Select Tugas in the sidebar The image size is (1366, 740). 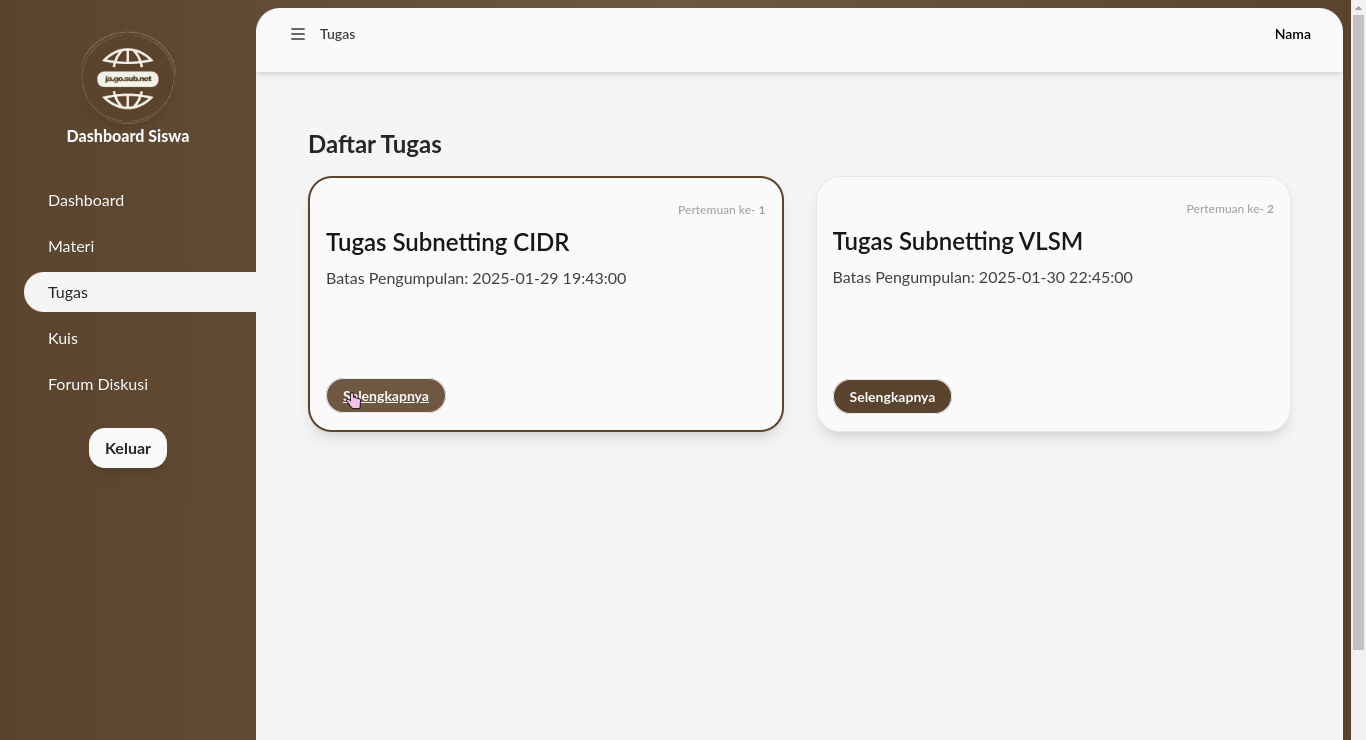68,292
